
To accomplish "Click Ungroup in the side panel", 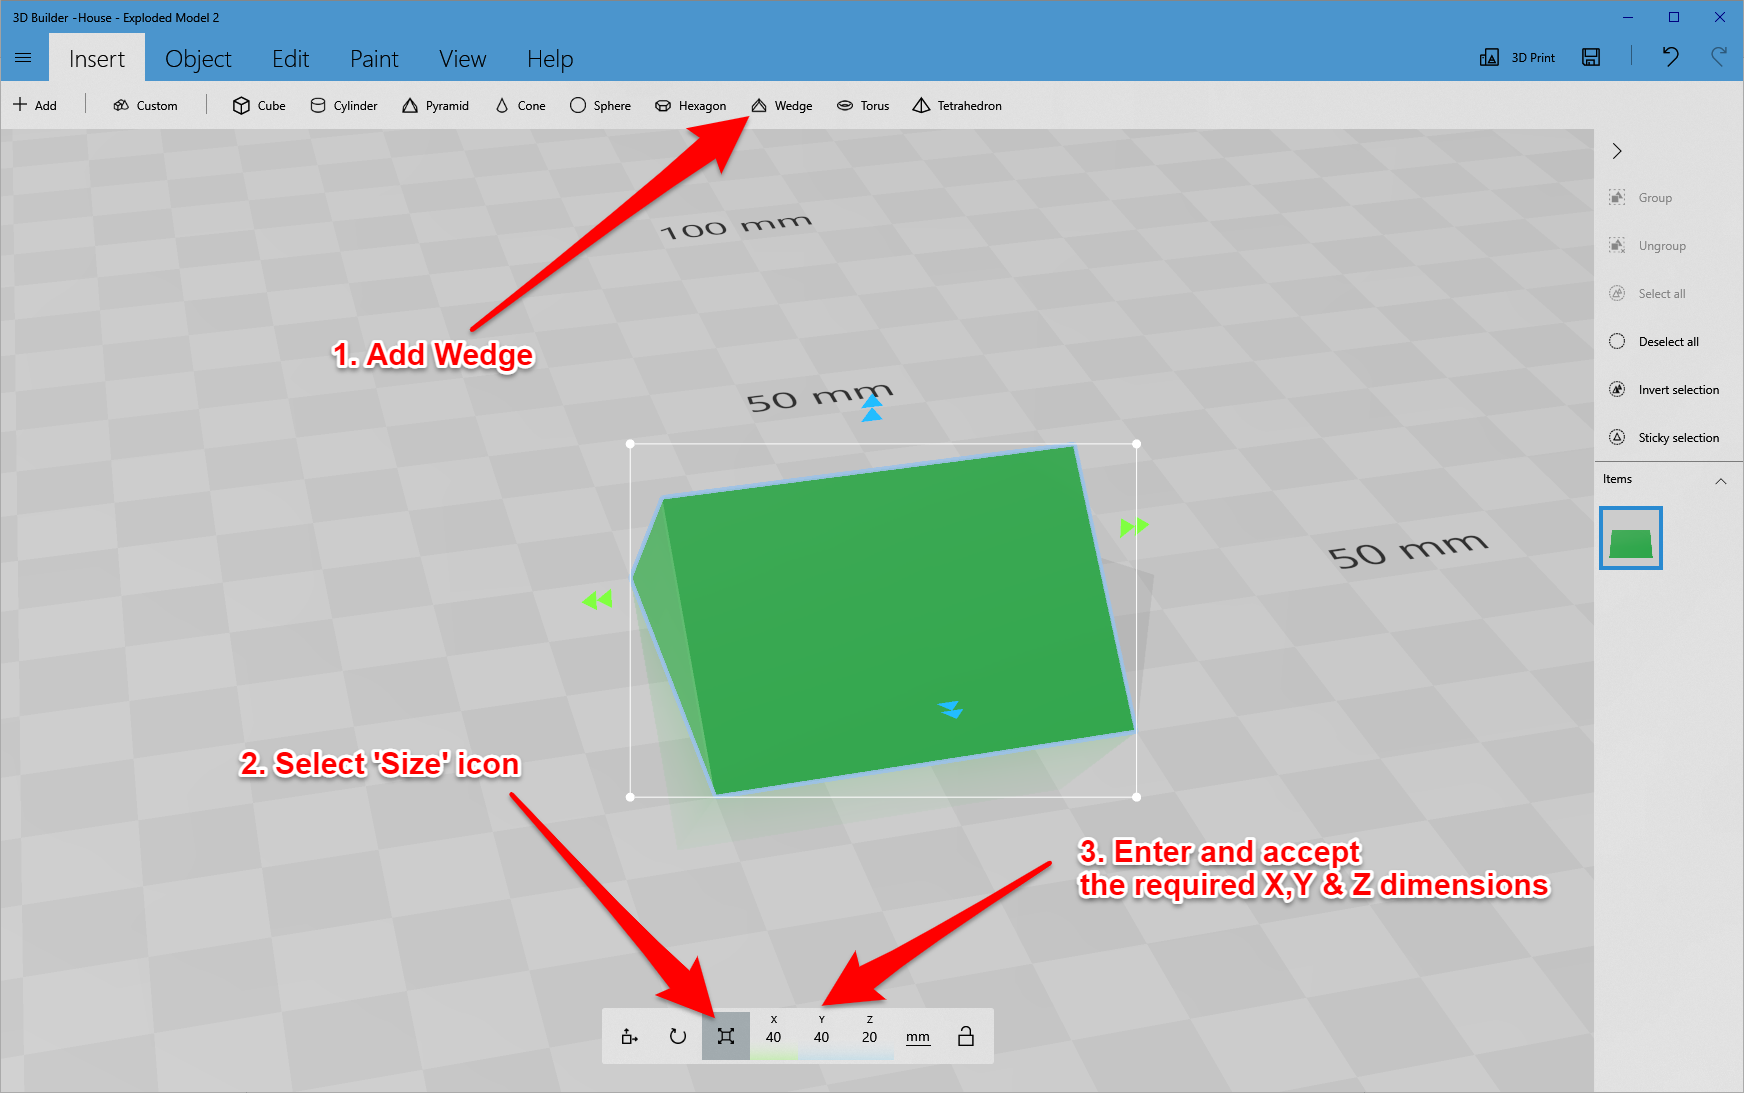I will click(x=1648, y=246).
